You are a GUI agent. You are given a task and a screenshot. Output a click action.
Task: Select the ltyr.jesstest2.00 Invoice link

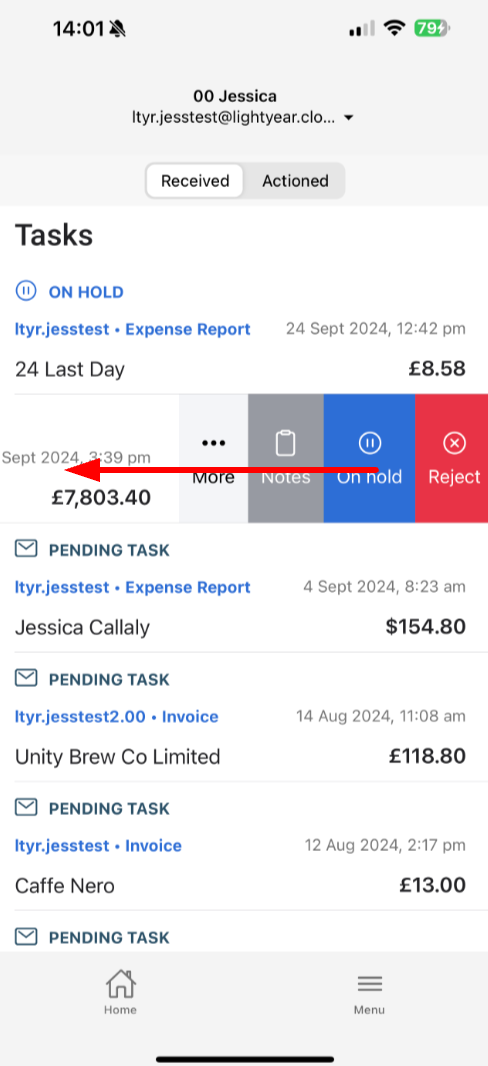[116, 717]
